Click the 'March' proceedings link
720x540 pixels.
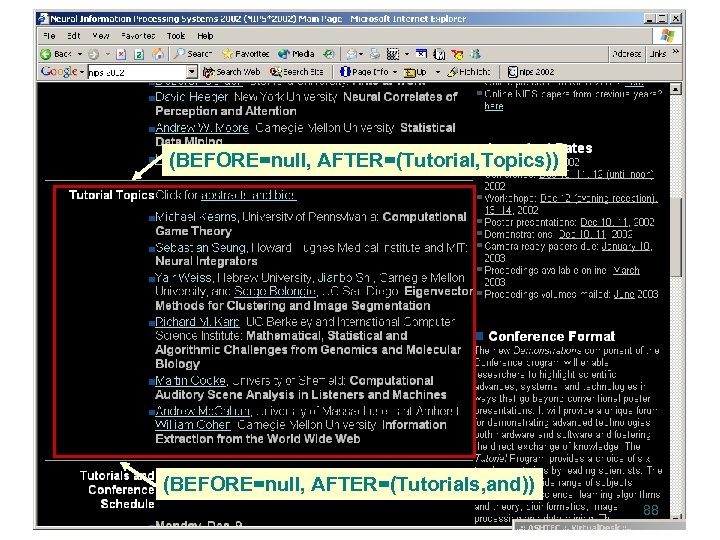(626, 270)
